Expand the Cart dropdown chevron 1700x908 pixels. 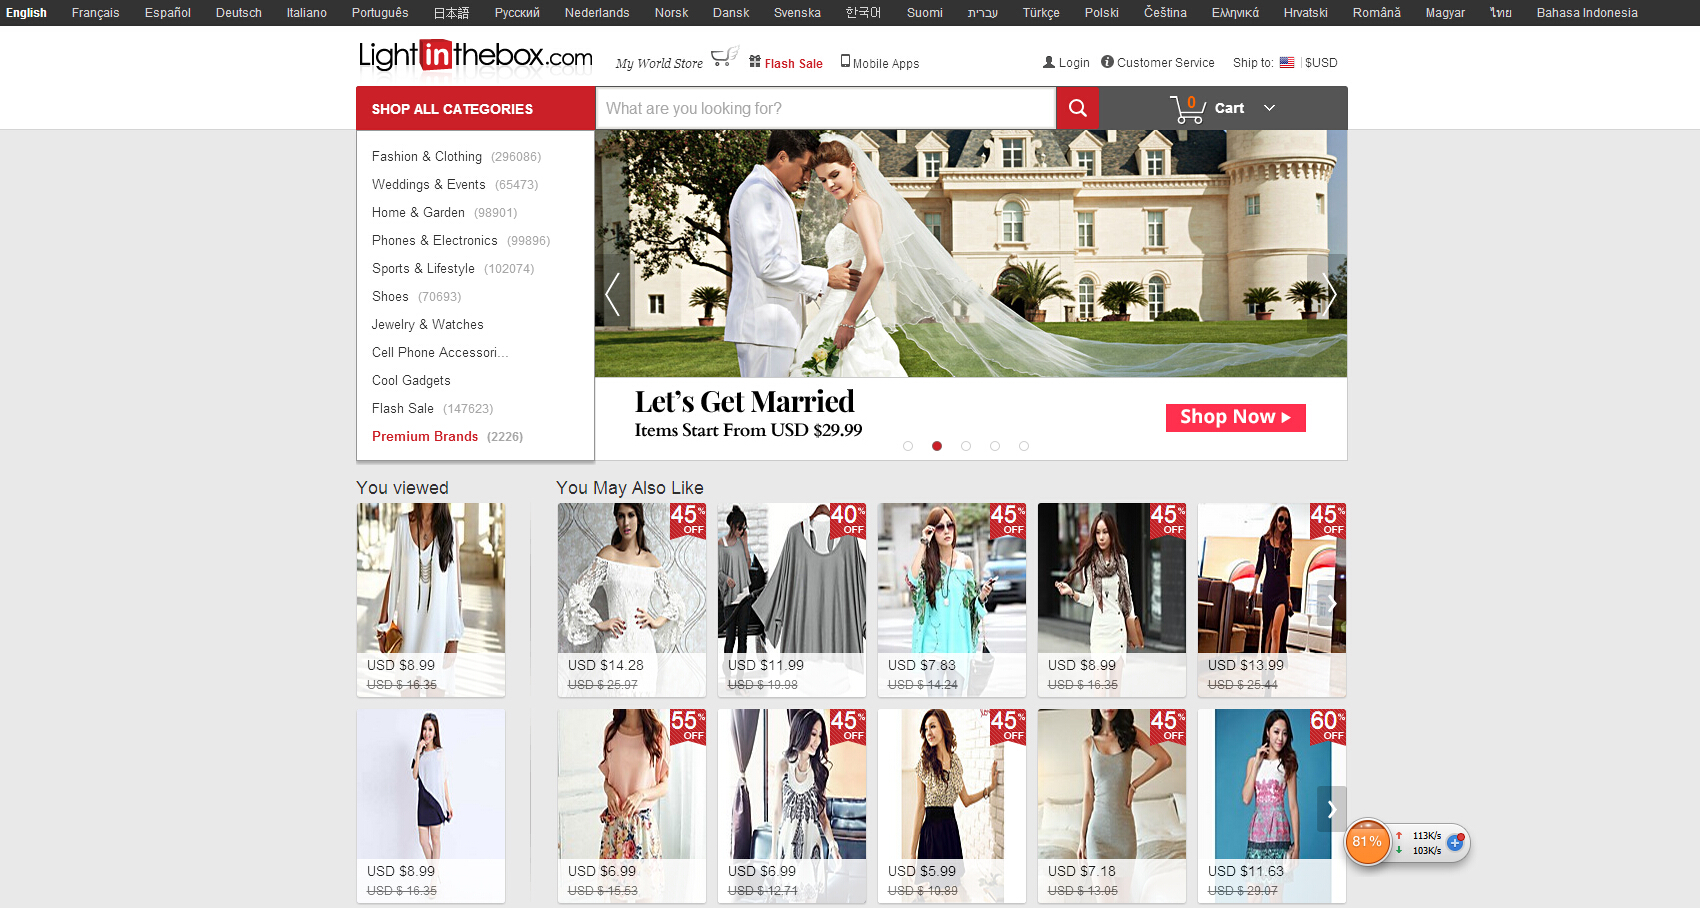pos(1269,108)
